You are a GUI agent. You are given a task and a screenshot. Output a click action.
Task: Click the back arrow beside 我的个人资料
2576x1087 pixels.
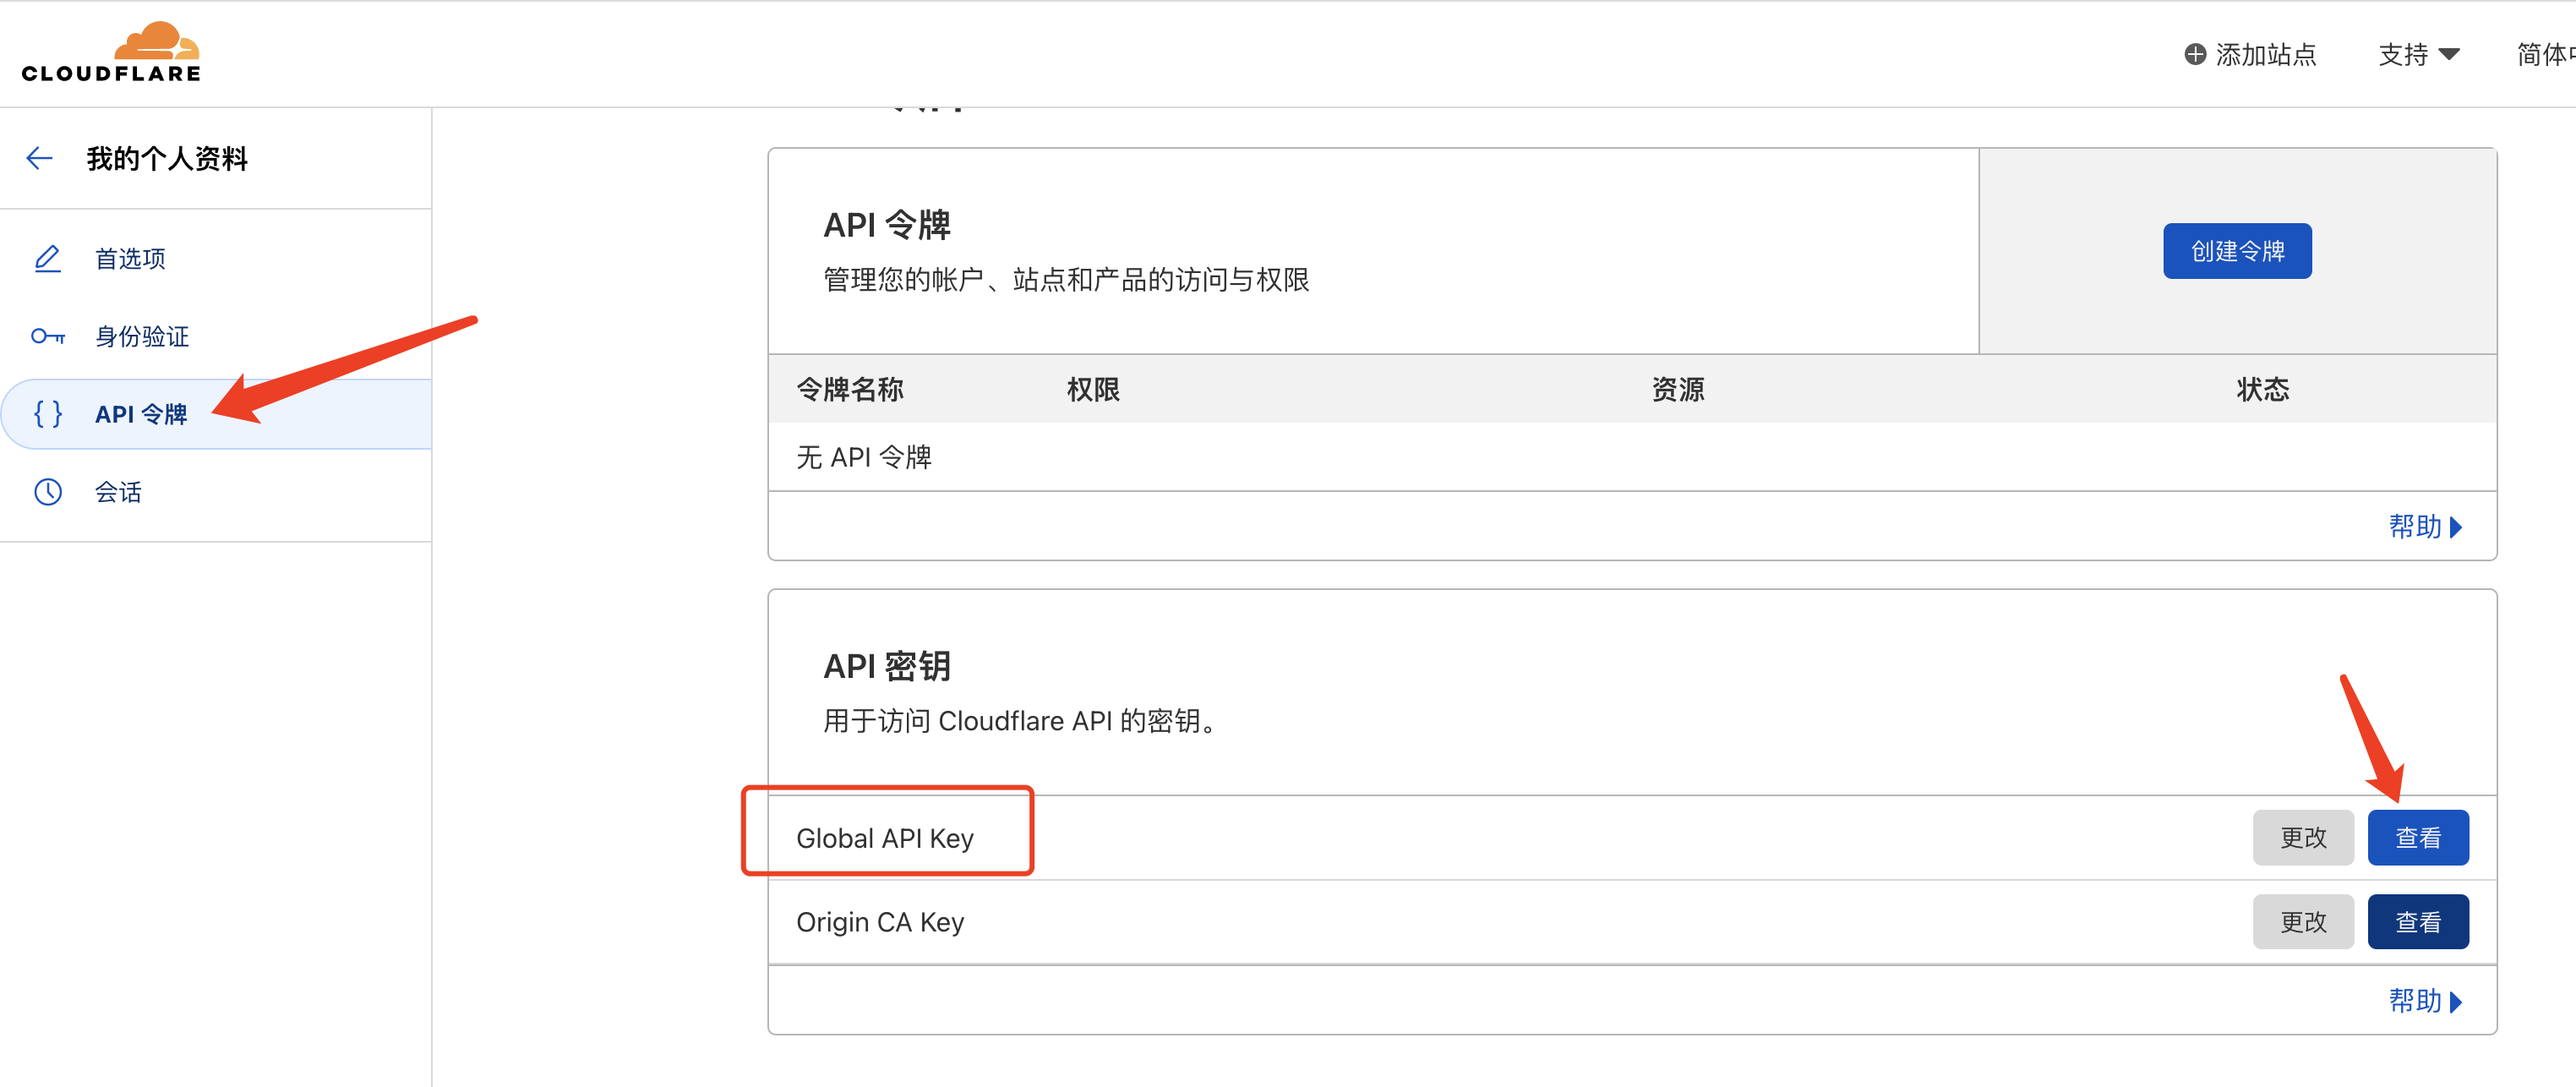point(40,158)
